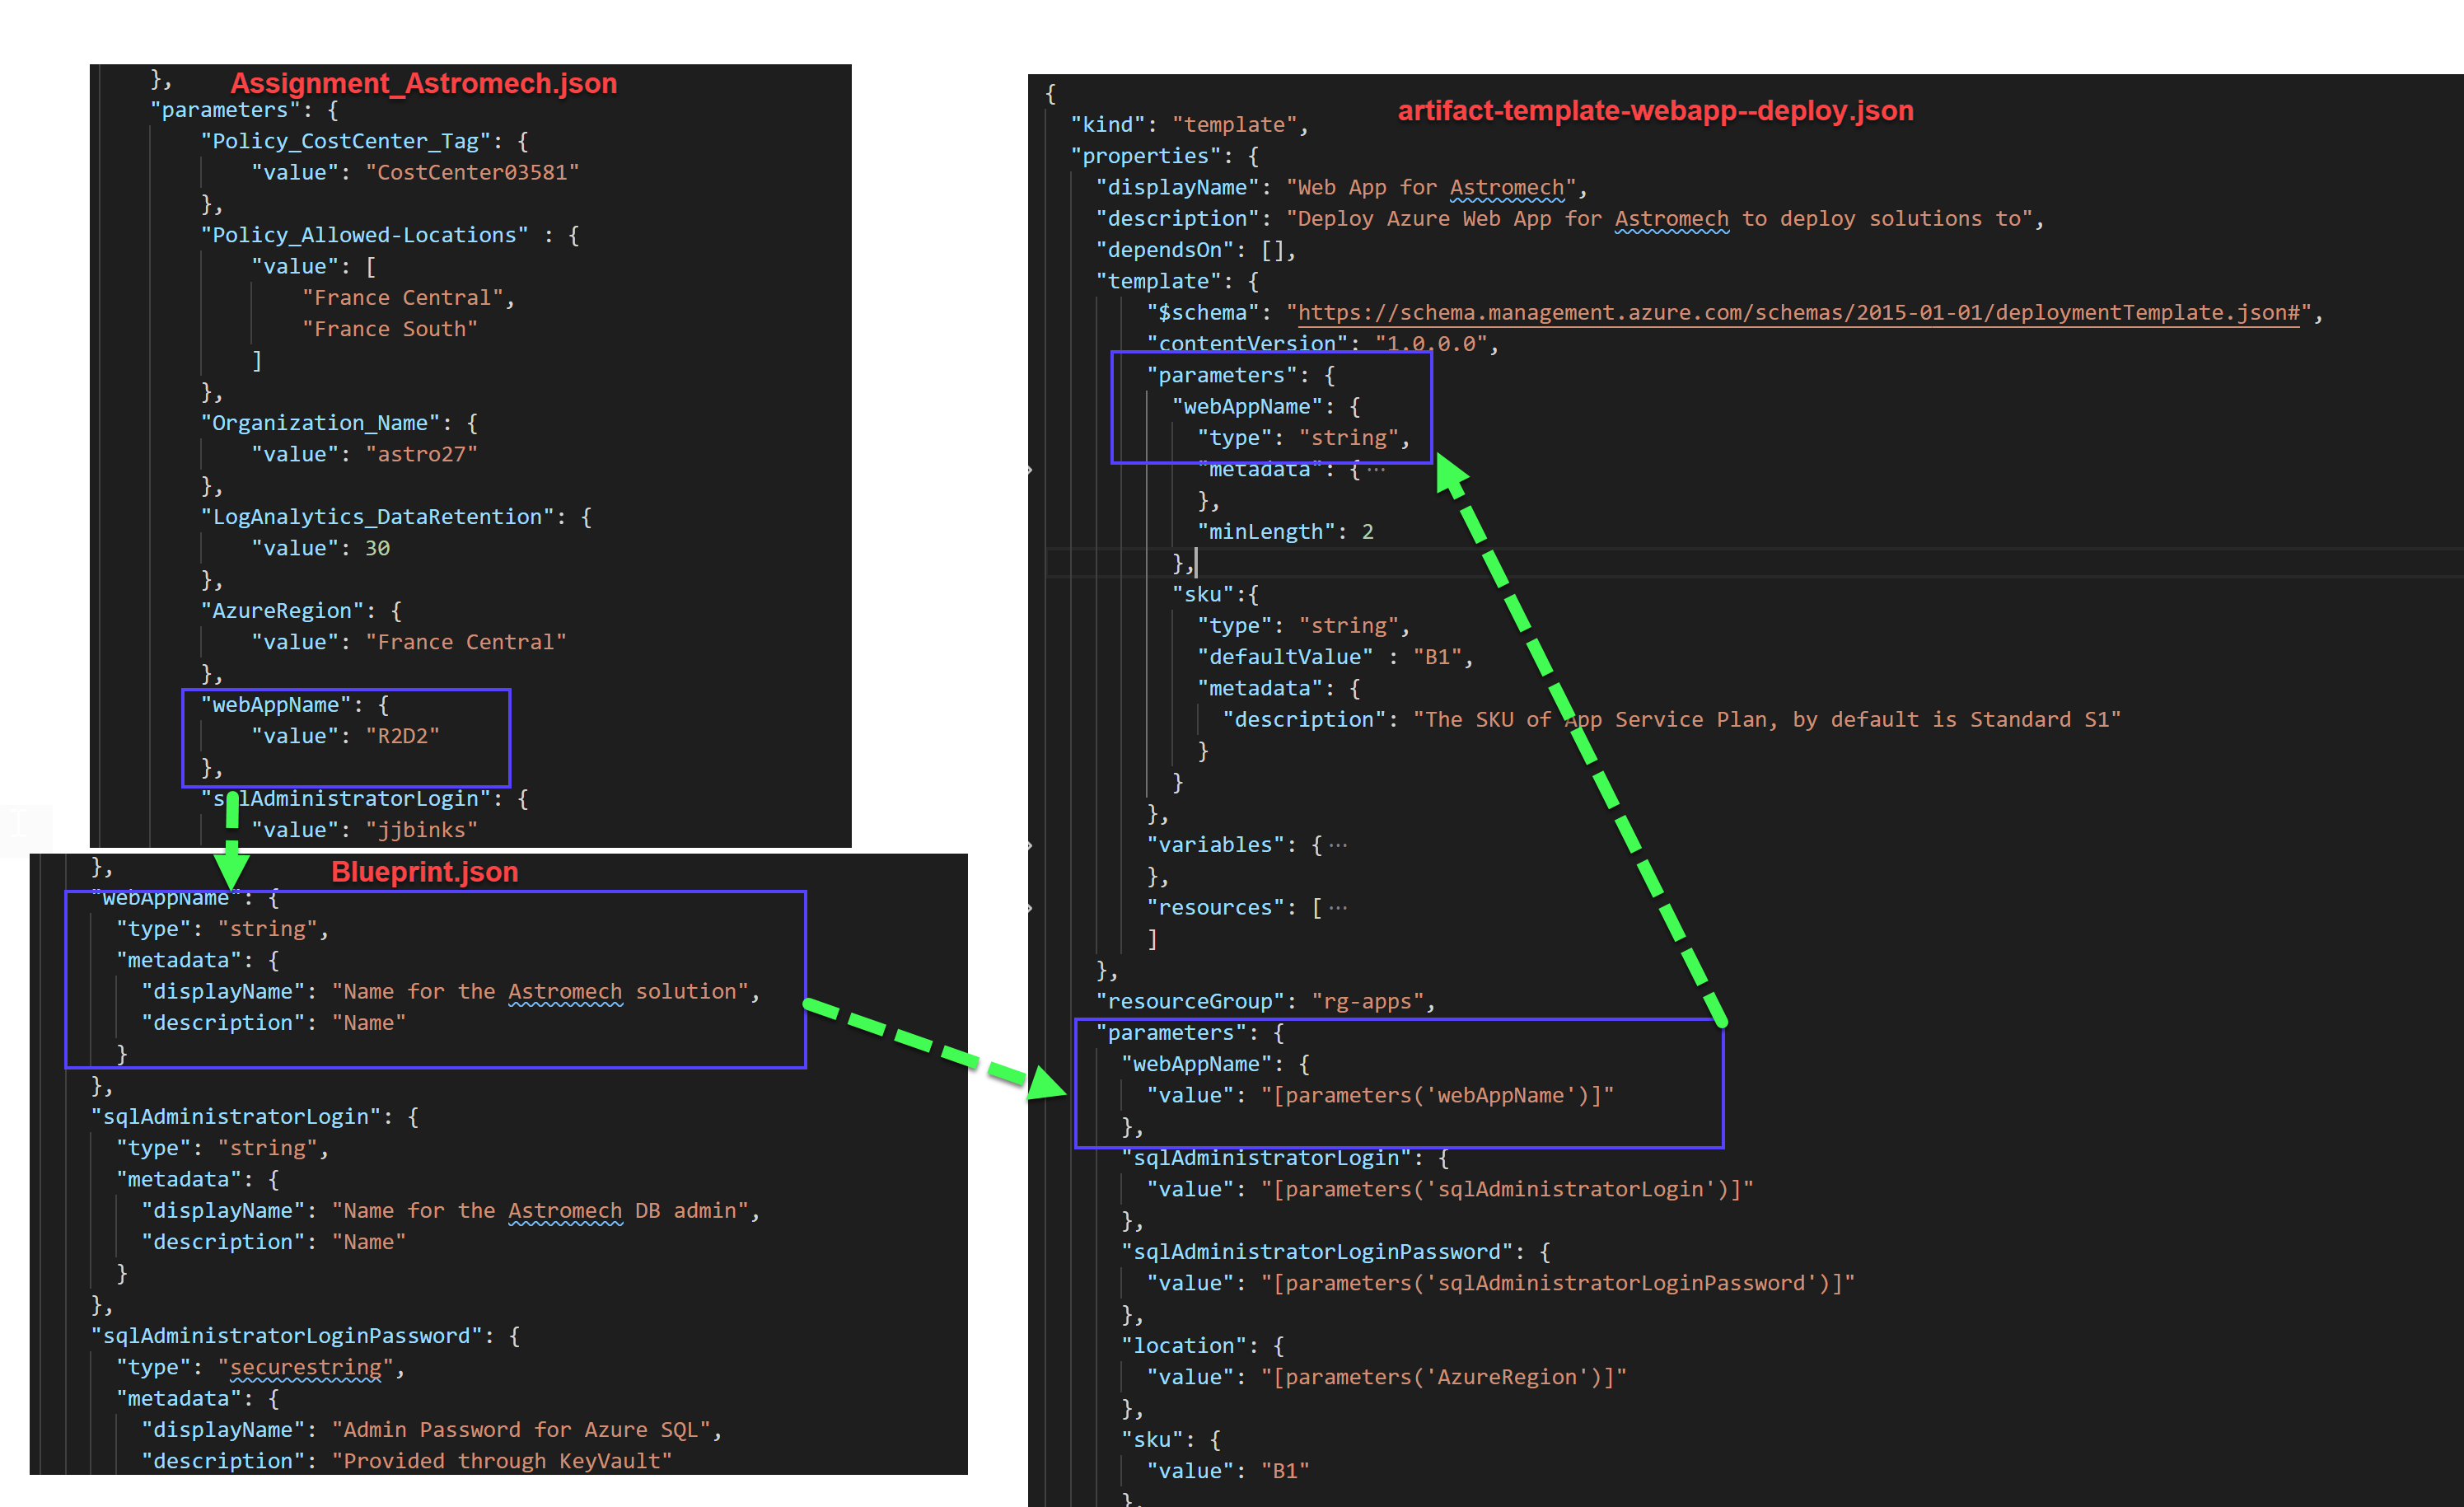Screen dimensions: 2464x1507
Task: Select the "rg-apps" resourceGroup value
Action: click(x=1368, y=1002)
